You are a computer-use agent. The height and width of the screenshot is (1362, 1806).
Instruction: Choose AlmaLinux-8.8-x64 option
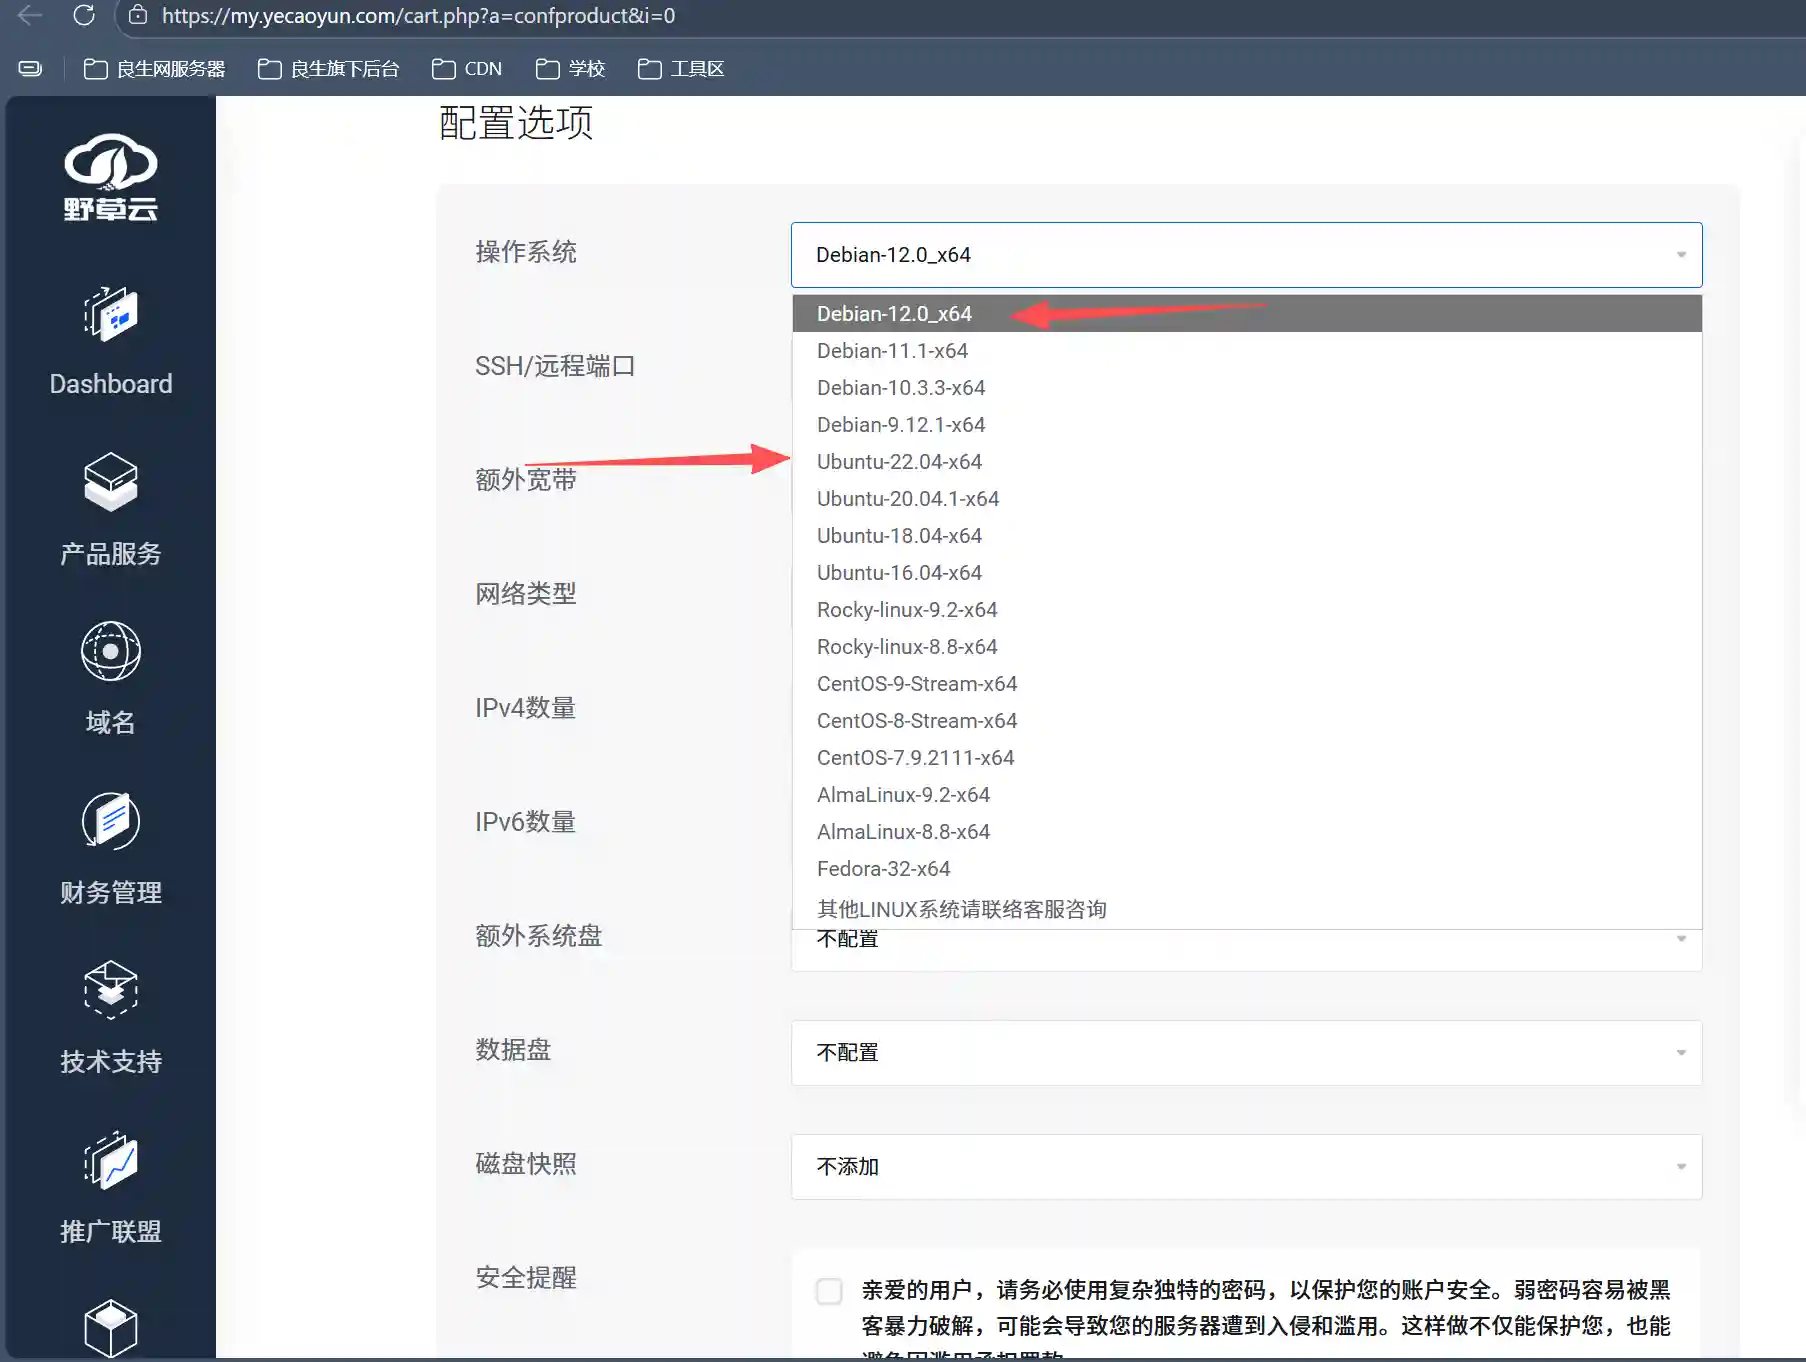tap(1246, 832)
